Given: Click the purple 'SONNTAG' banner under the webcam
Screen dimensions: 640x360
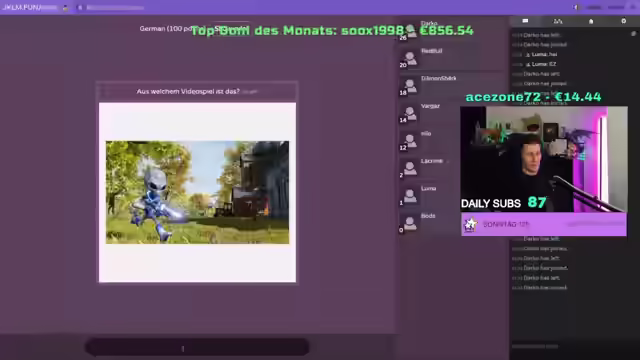Looking at the screenshot, I should point(544,224).
